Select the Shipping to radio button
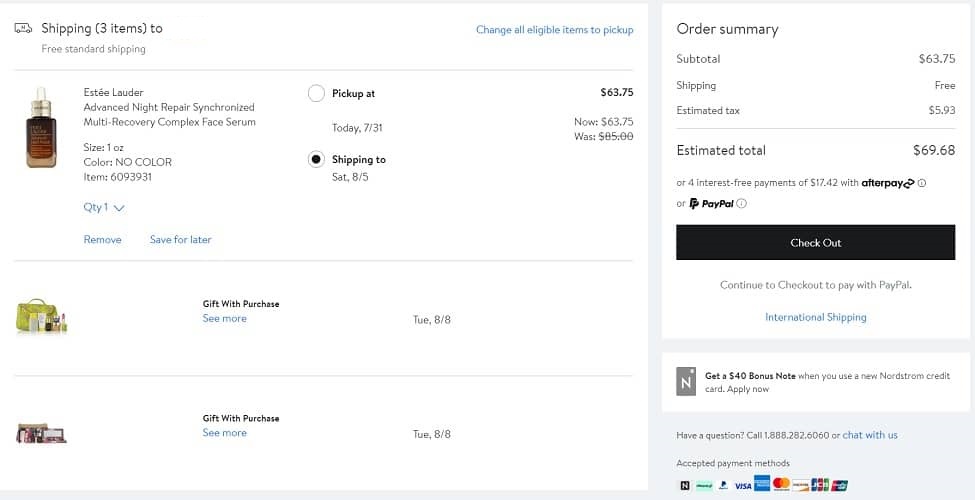The height and width of the screenshot is (500, 975). (316, 160)
